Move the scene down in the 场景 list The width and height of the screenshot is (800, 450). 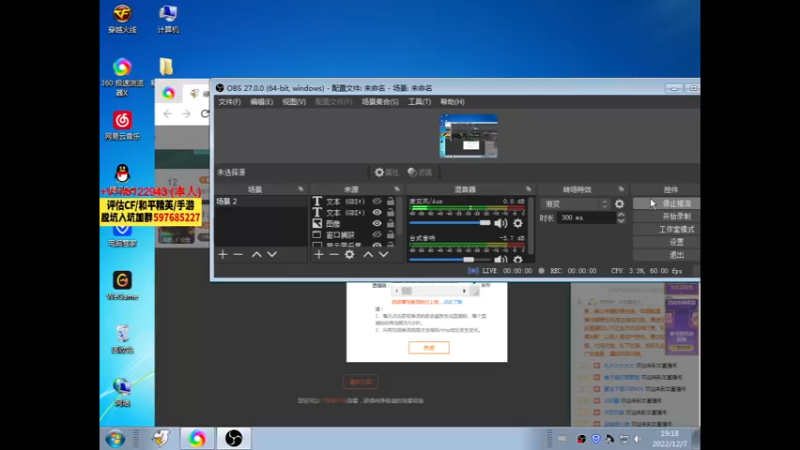click(x=272, y=254)
